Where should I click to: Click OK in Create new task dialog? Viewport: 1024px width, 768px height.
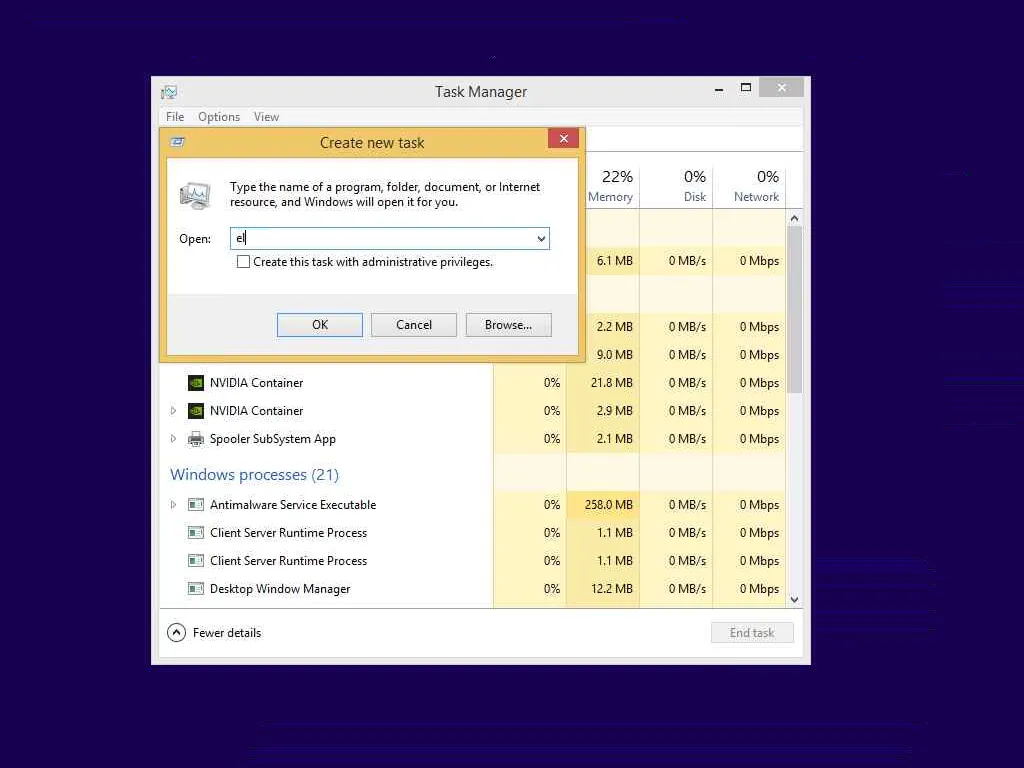click(320, 325)
